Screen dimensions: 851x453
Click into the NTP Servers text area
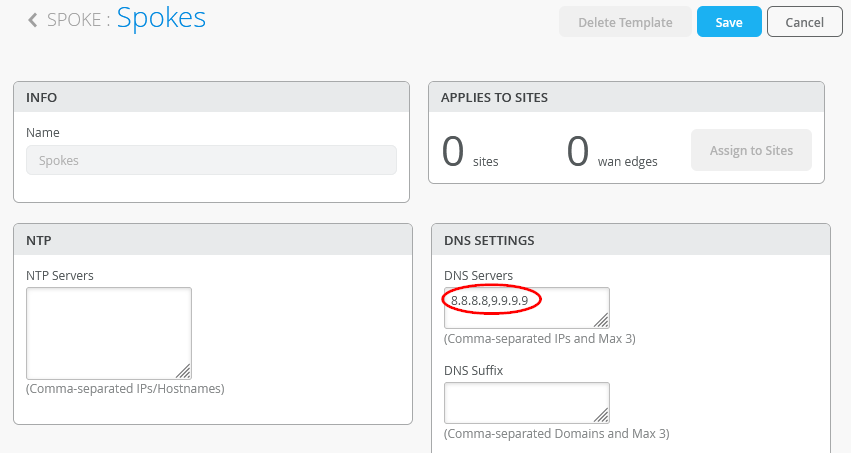click(108, 333)
